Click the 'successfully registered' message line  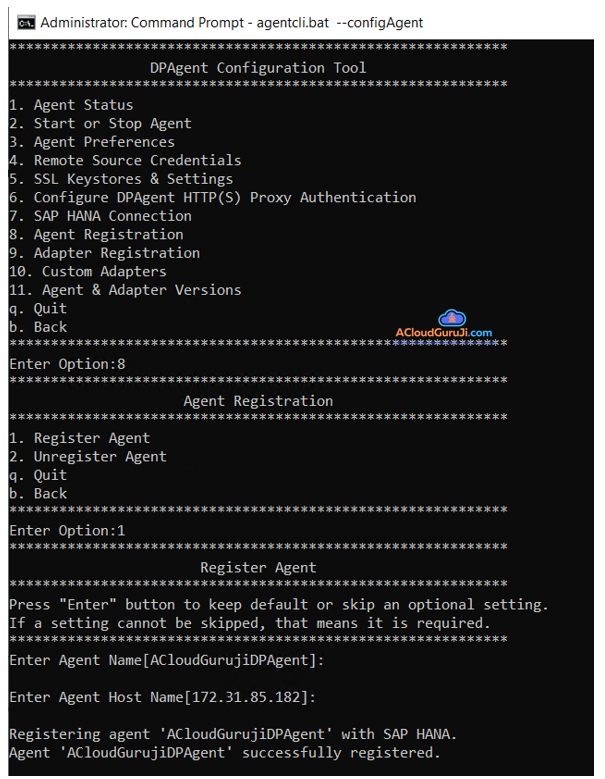pos(225,752)
